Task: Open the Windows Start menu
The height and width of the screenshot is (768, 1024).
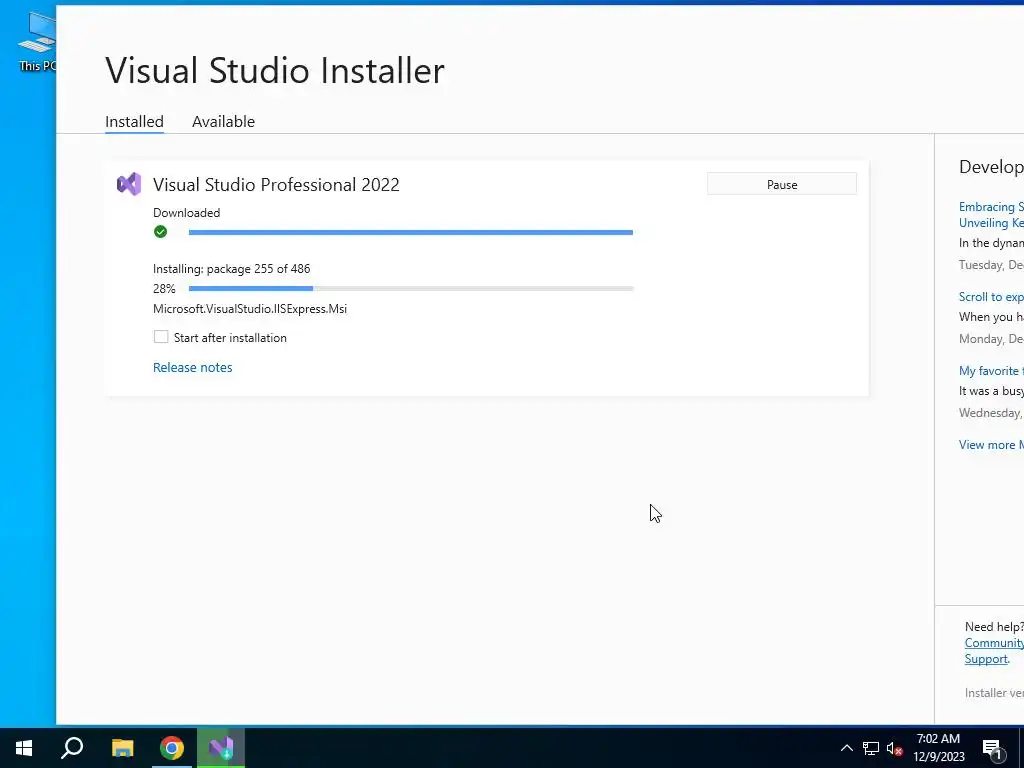Action: click(x=24, y=748)
